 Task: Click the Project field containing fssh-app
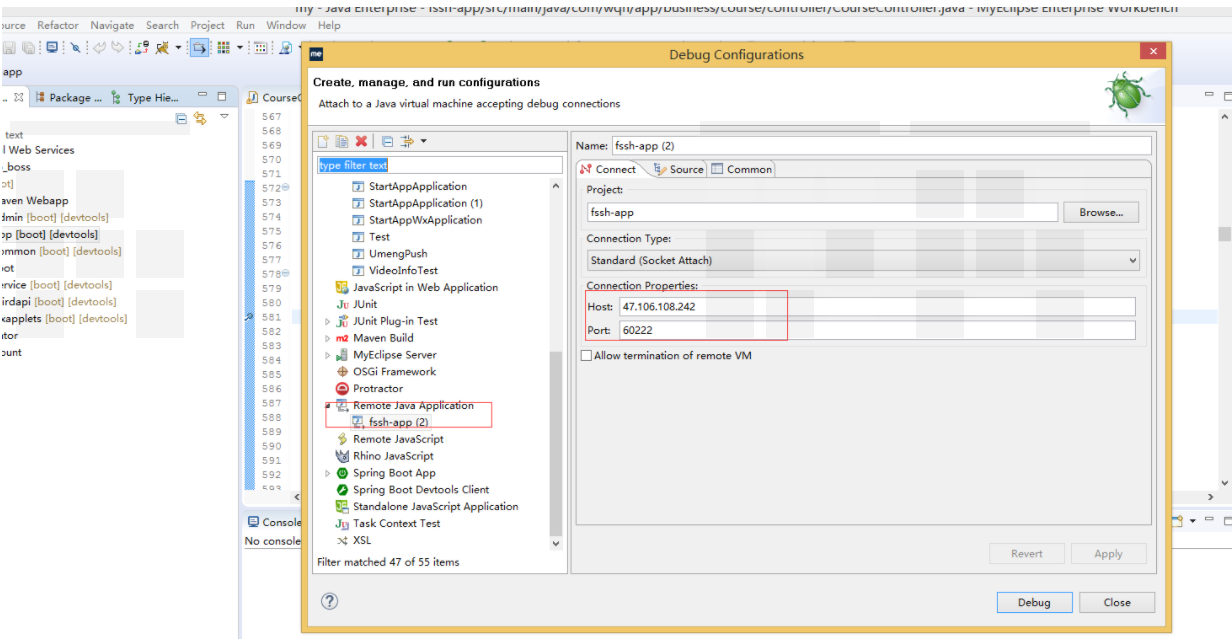pos(822,212)
